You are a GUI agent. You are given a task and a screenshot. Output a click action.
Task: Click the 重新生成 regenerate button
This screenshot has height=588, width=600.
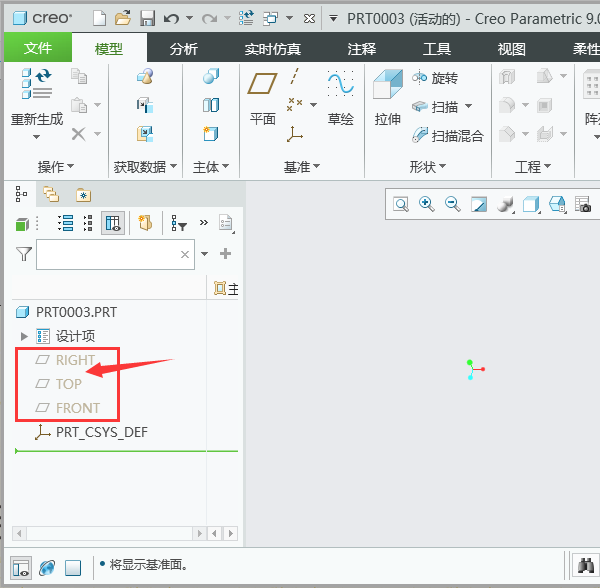tap(37, 102)
